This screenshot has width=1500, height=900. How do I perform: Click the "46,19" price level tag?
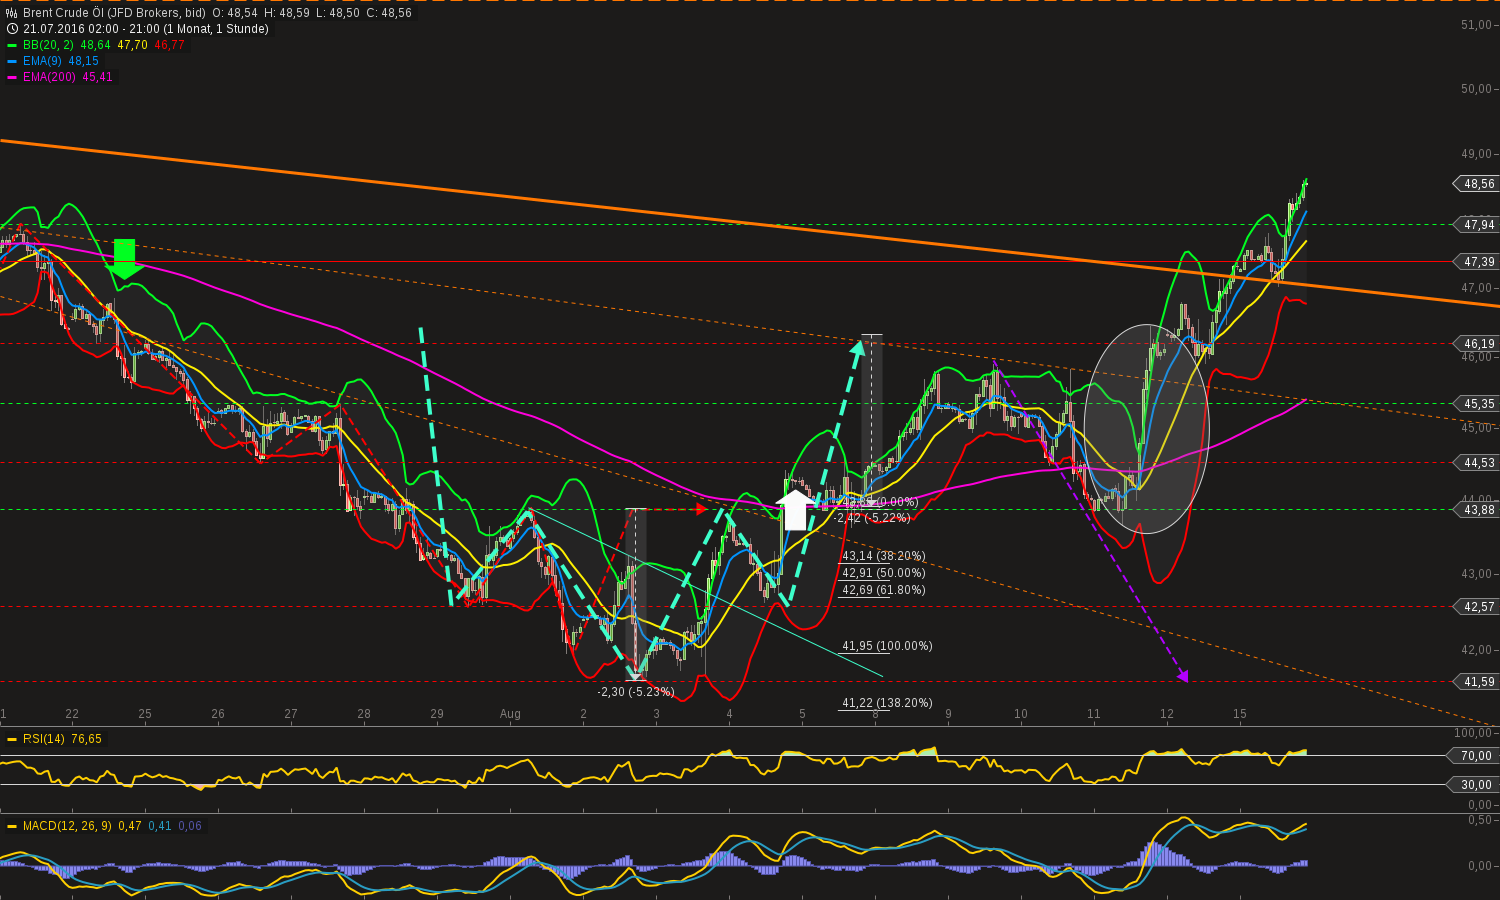point(1476,344)
